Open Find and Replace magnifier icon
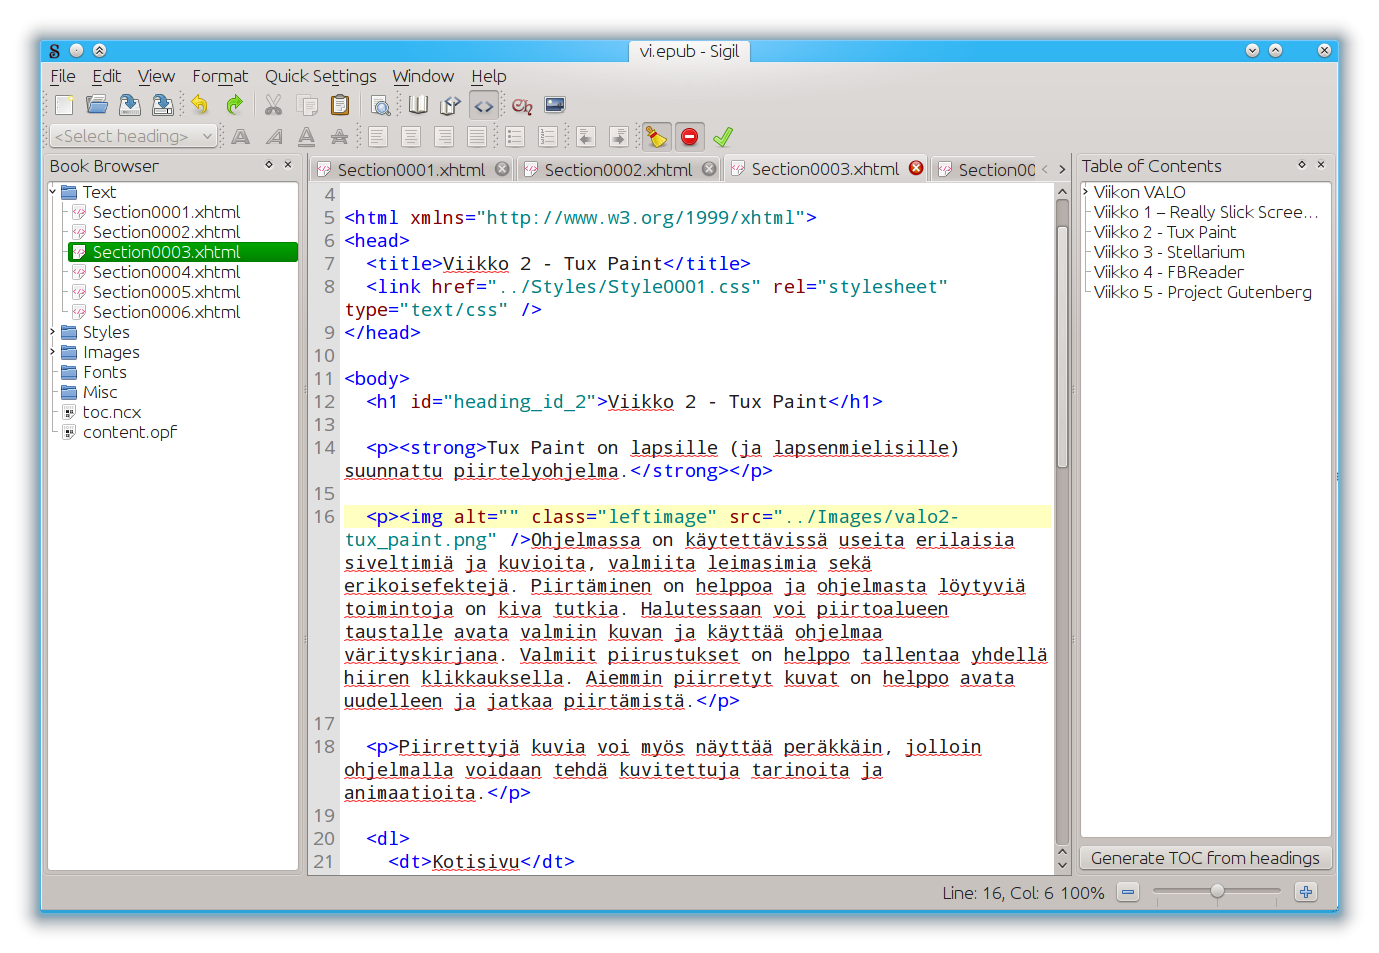The image size is (1379, 953). tap(380, 105)
